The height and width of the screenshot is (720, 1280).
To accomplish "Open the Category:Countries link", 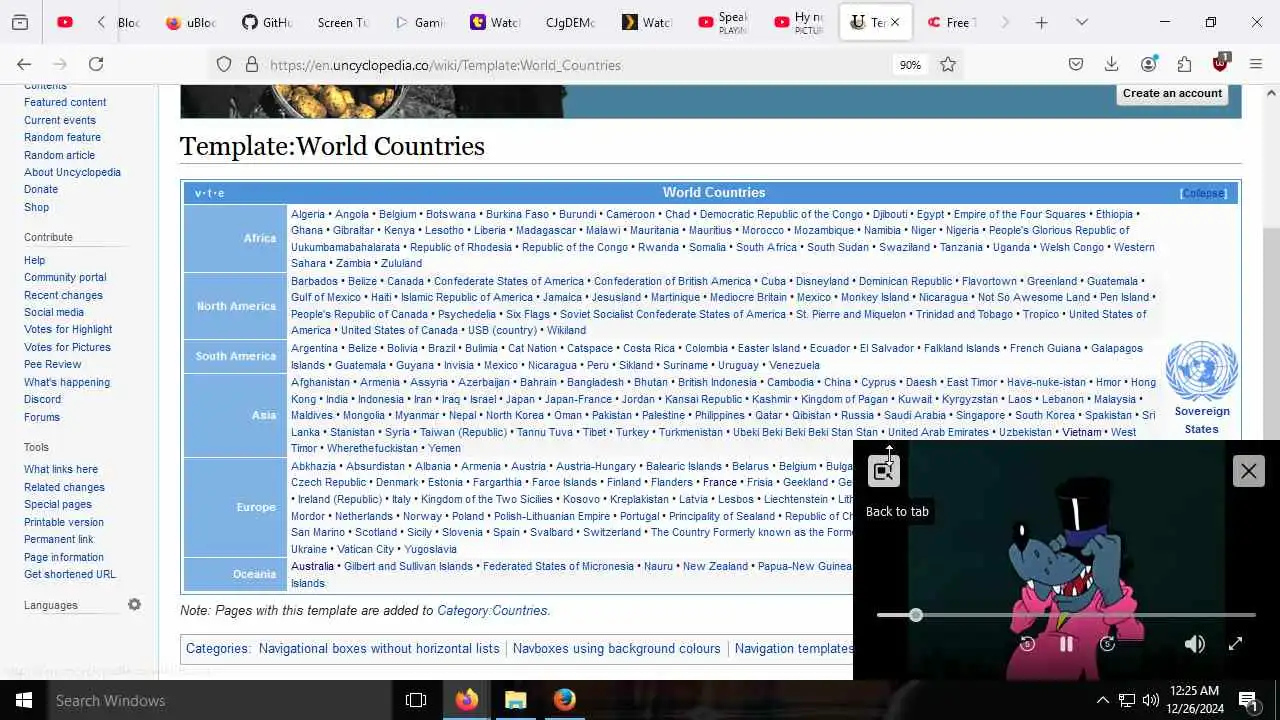I will [492, 610].
